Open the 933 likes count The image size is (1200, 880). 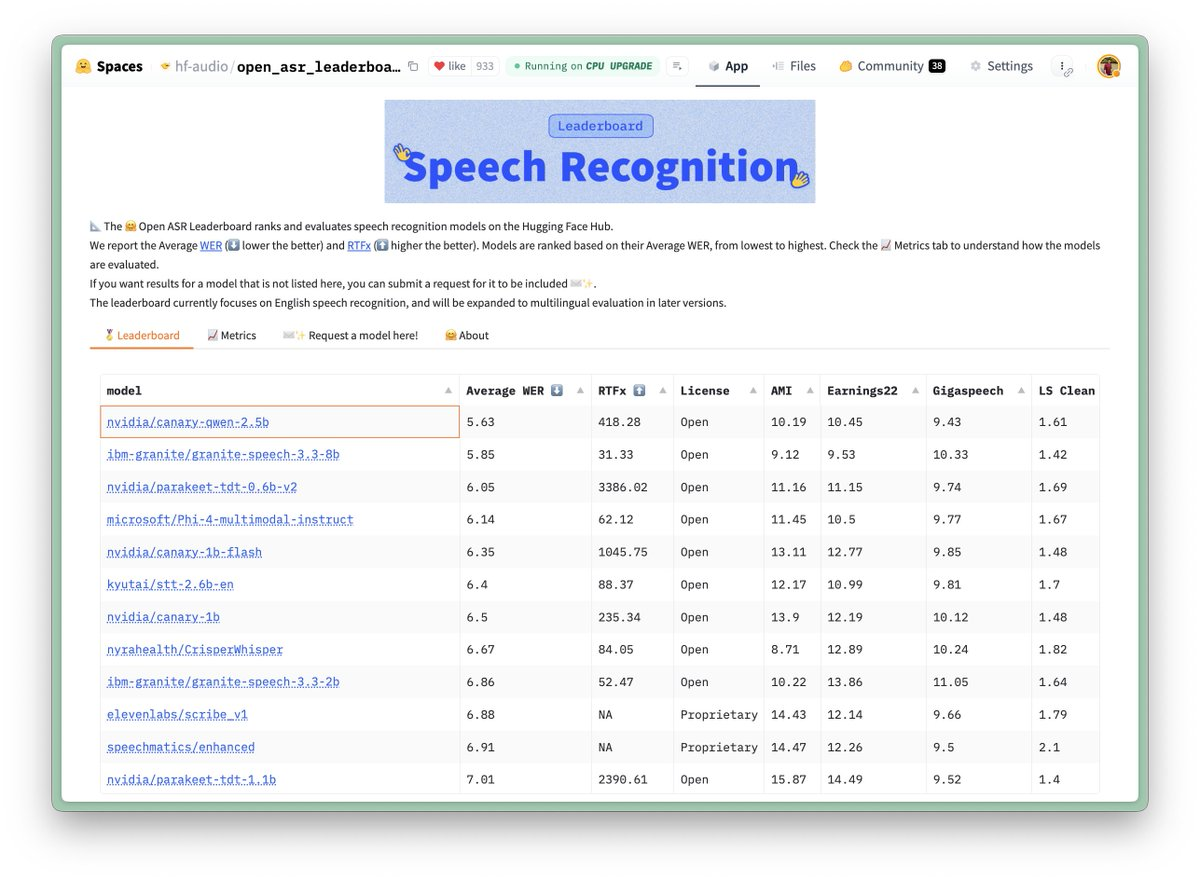tap(484, 67)
